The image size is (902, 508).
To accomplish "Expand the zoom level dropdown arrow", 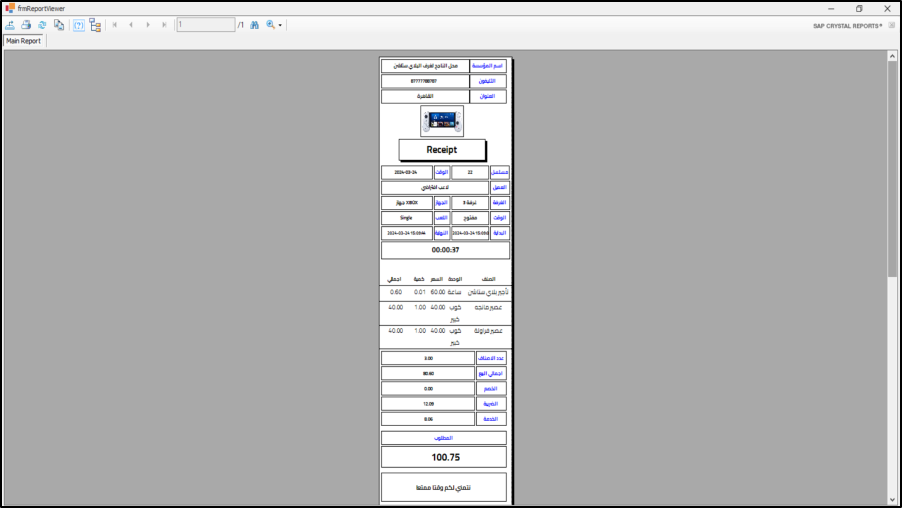I will (281, 25).
